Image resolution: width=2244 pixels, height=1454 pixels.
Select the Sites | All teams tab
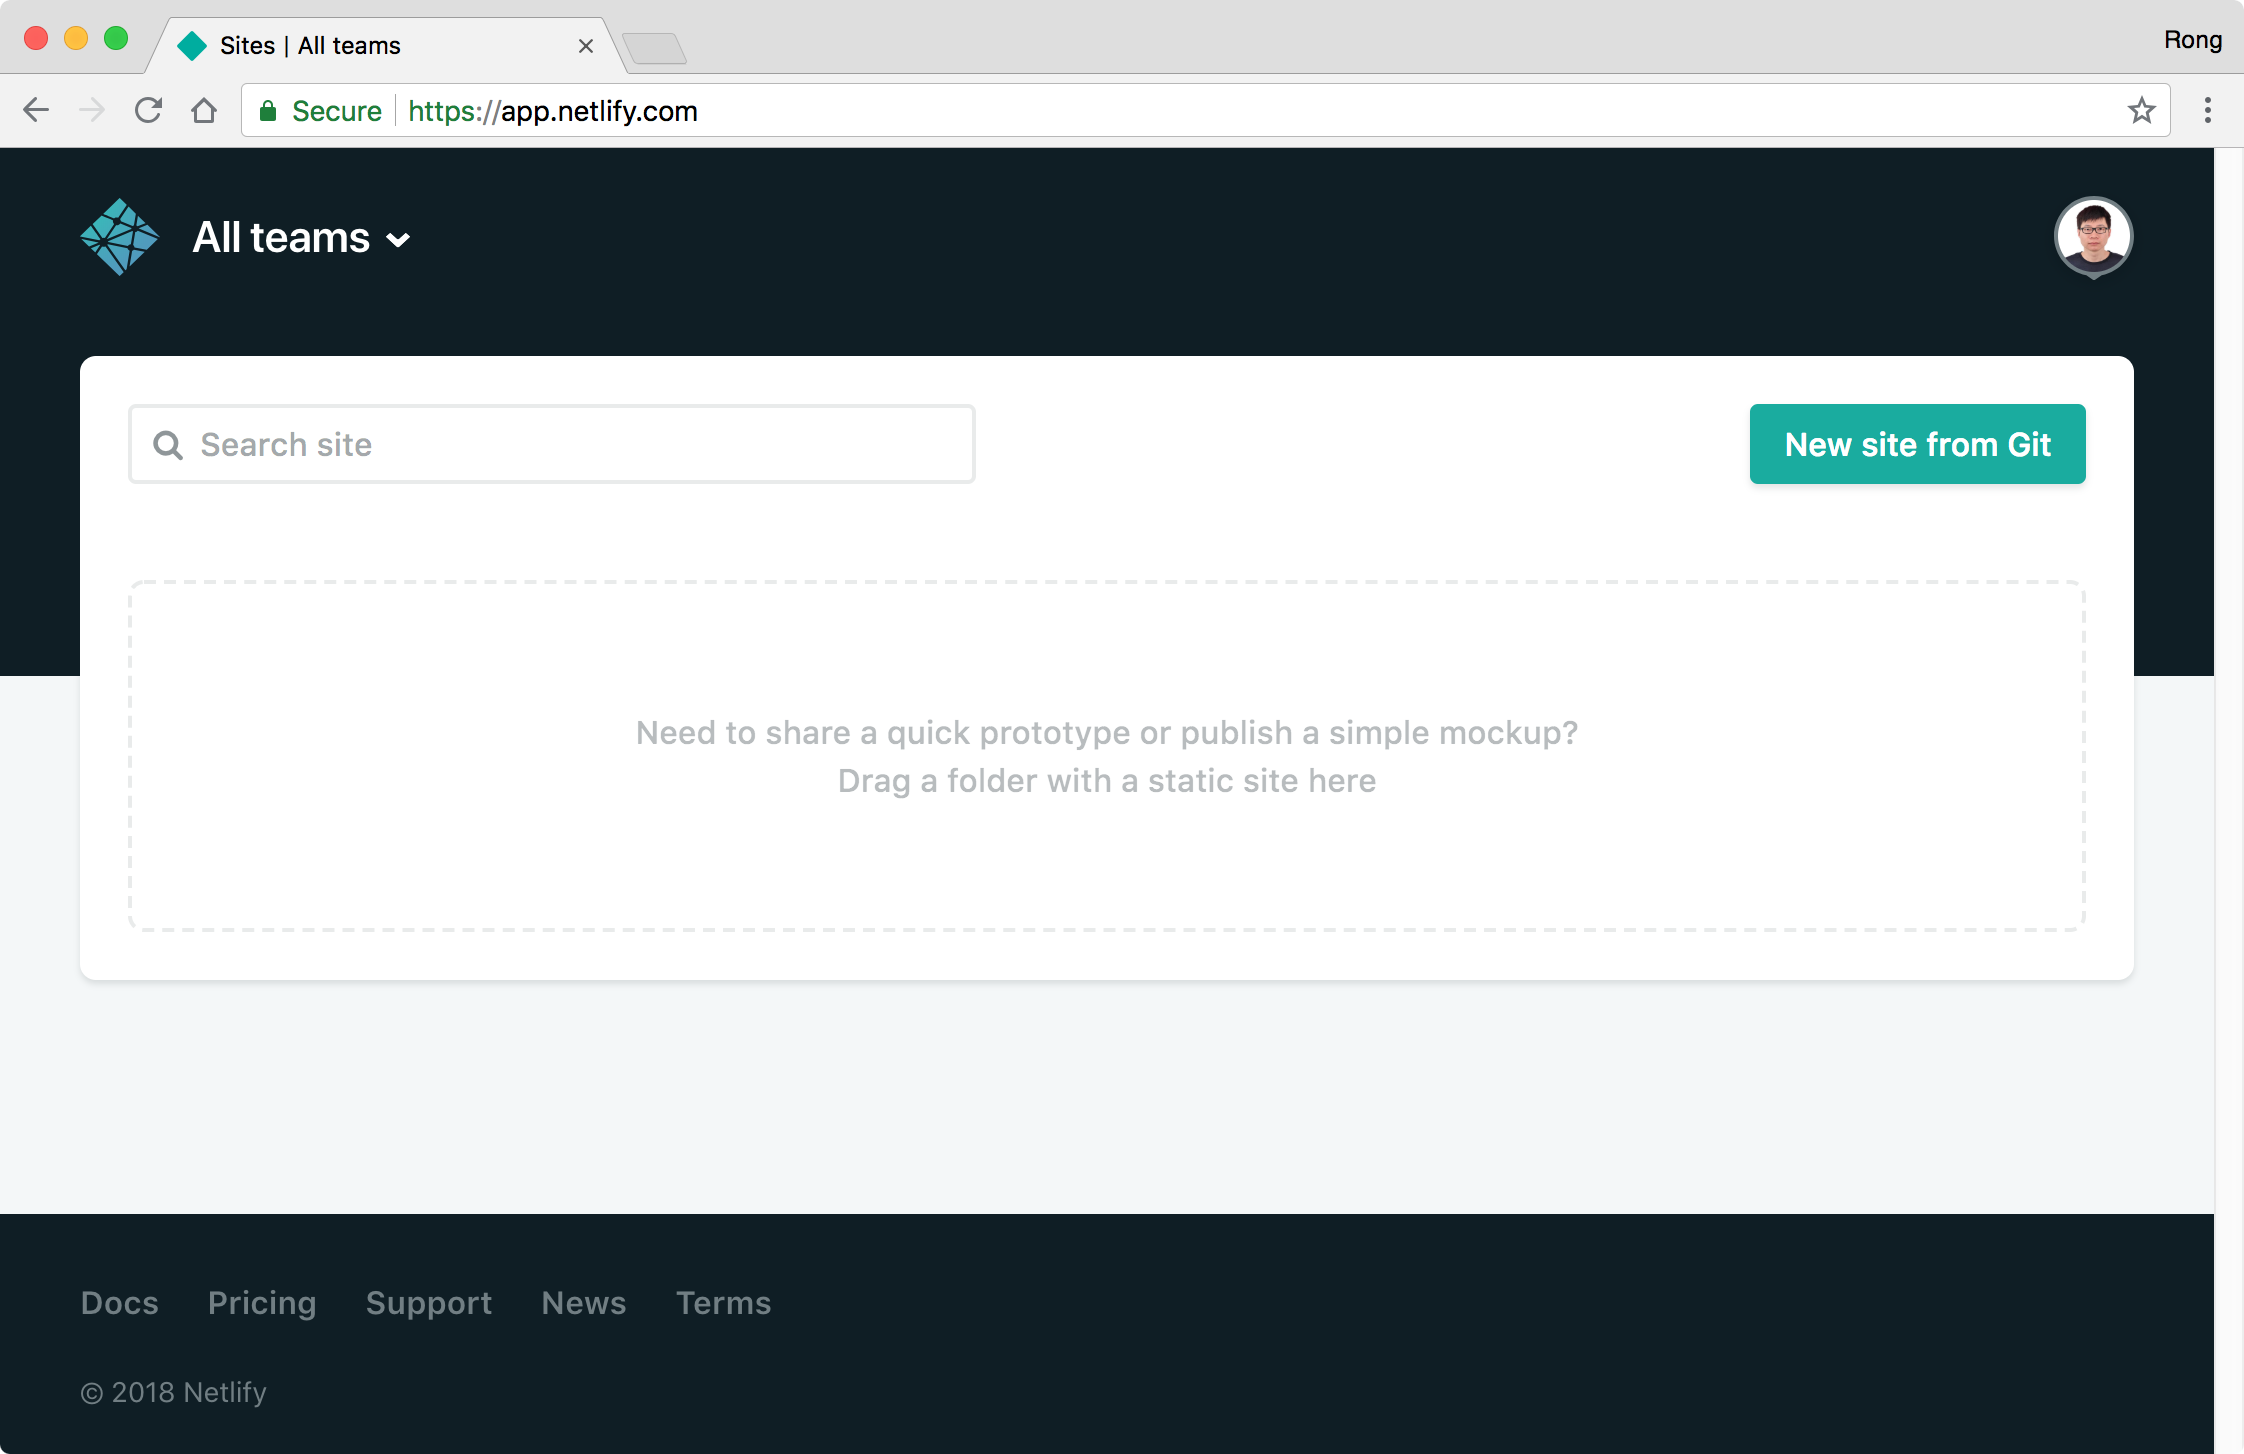pos(385,46)
